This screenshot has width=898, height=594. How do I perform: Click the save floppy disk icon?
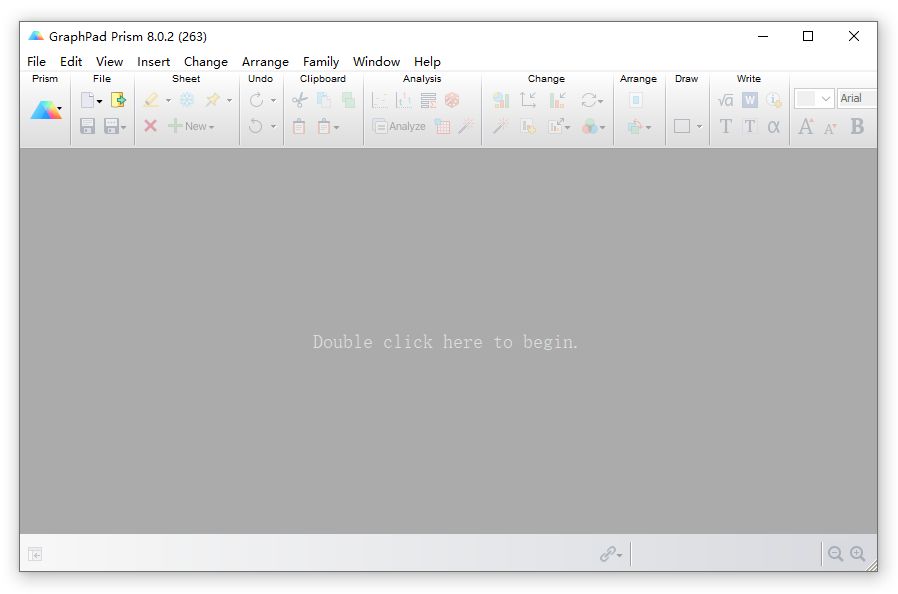tap(87, 126)
